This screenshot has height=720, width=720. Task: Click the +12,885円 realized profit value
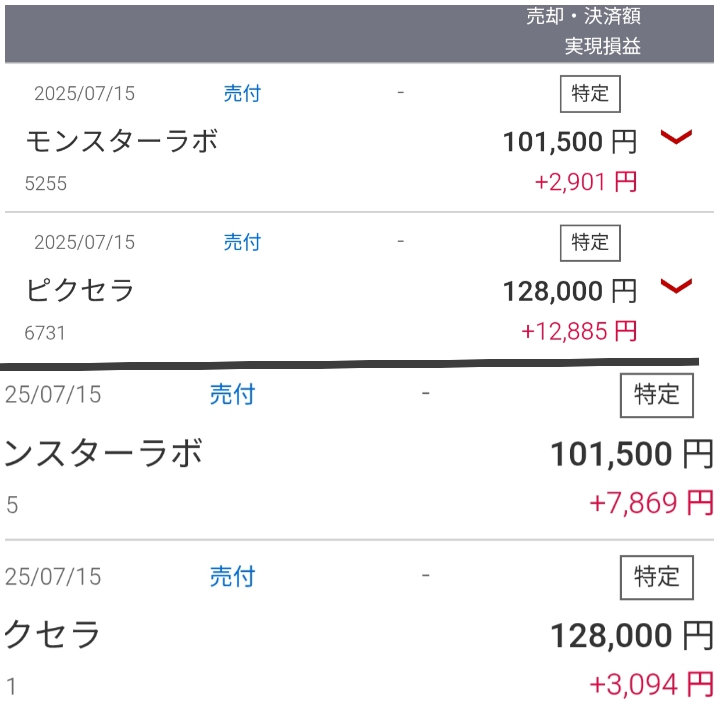point(579,331)
